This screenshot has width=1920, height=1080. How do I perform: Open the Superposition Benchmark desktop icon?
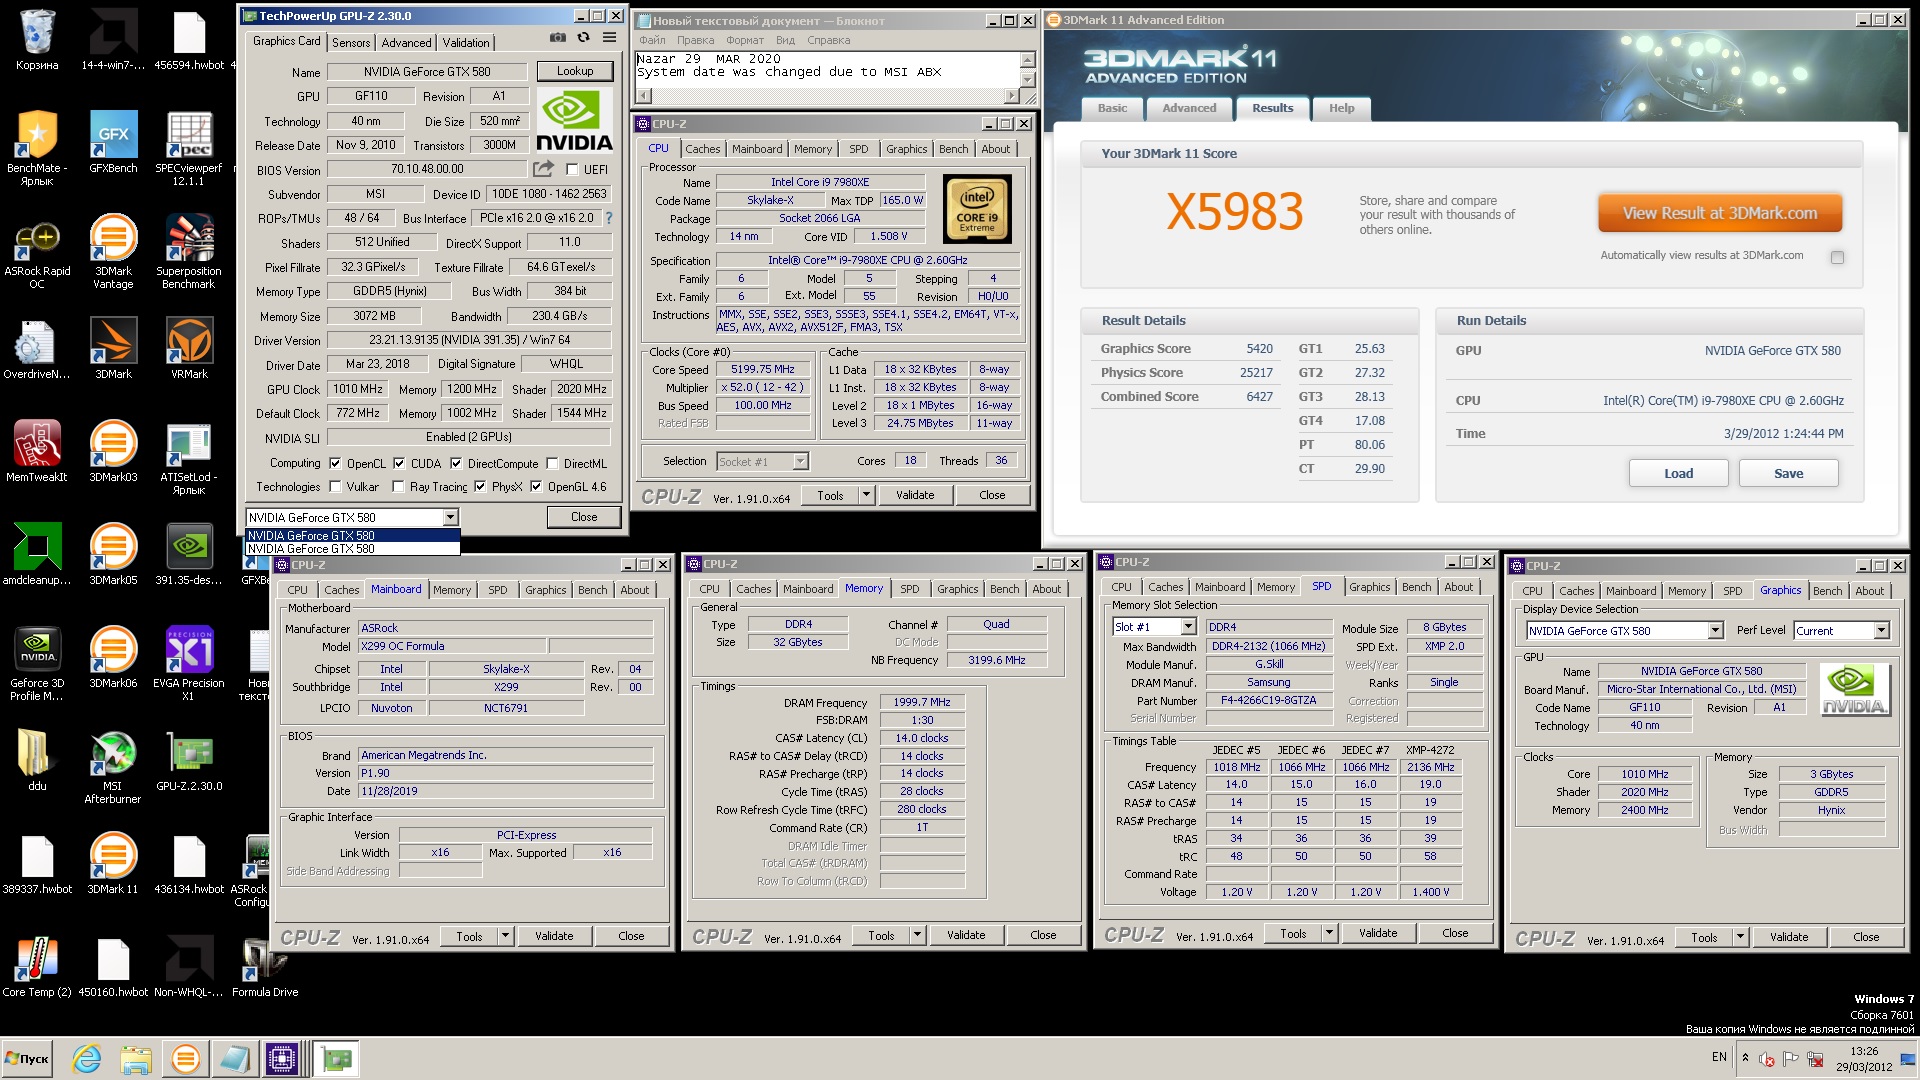[189, 252]
